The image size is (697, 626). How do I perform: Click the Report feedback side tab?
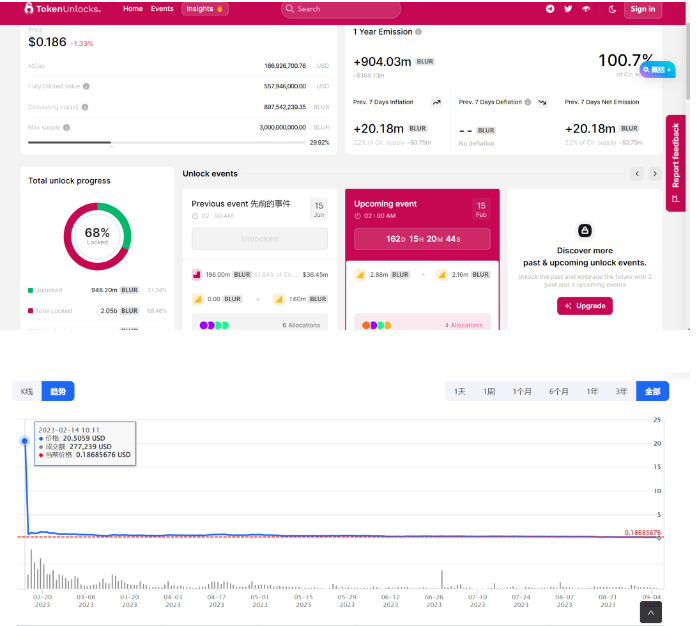coord(676,163)
